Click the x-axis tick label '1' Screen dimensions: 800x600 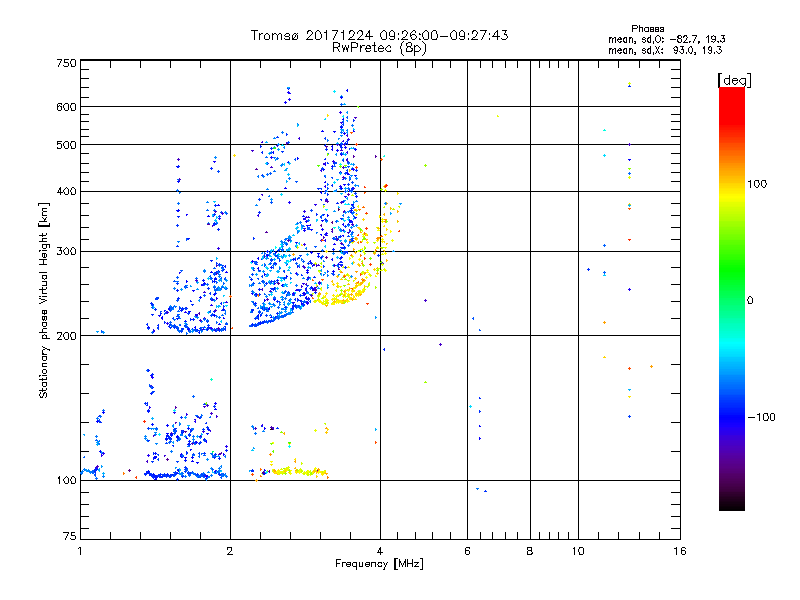click(x=80, y=551)
